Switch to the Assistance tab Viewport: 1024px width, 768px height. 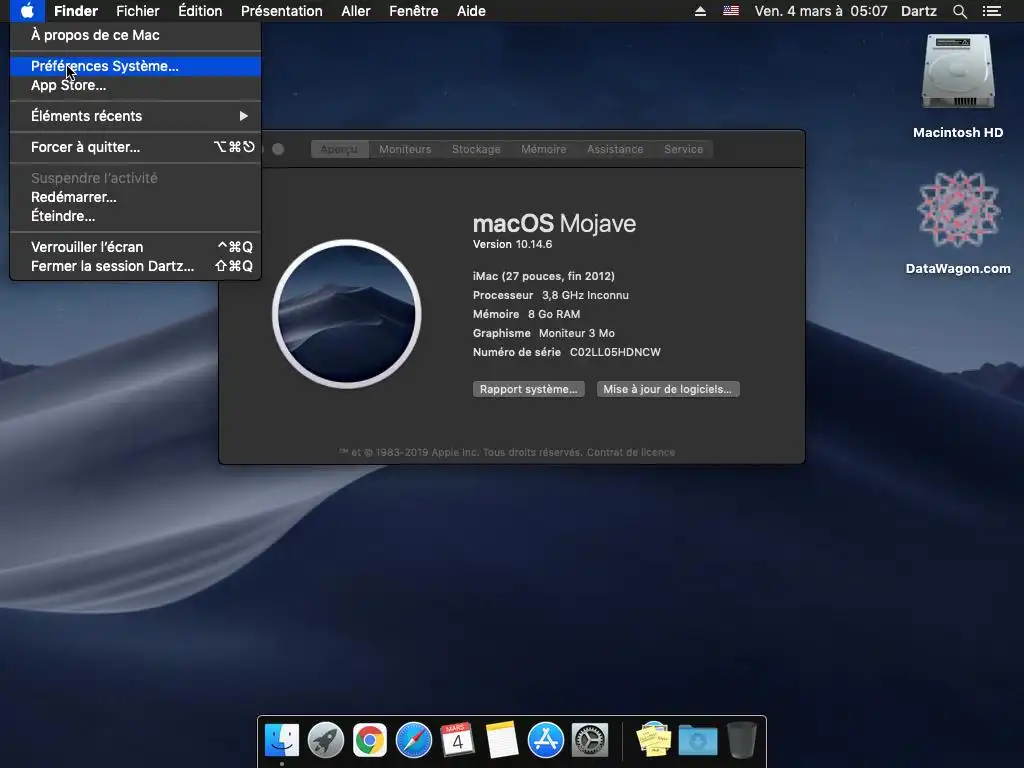(615, 149)
